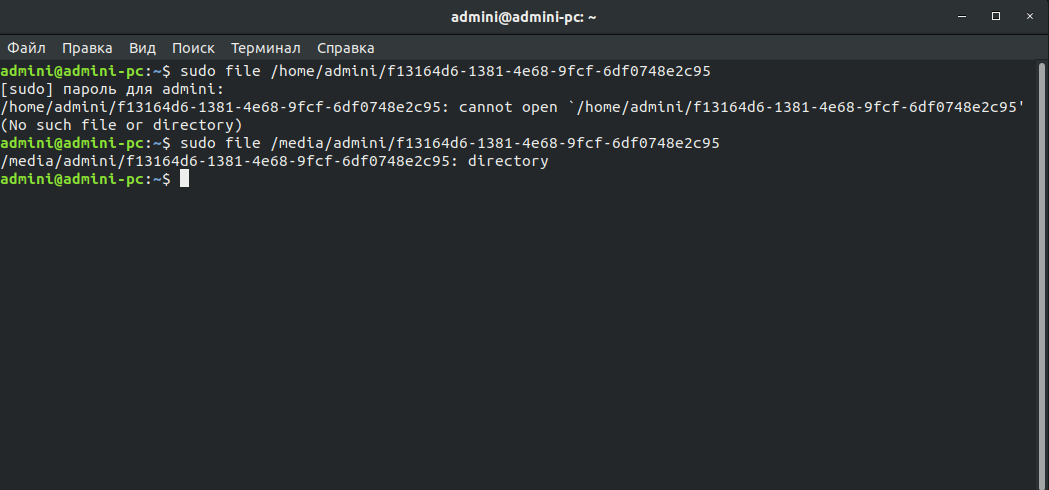Screen dimensions: 1049x490
Task: Open the Поиск menu
Action: click(x=193, y=48)
